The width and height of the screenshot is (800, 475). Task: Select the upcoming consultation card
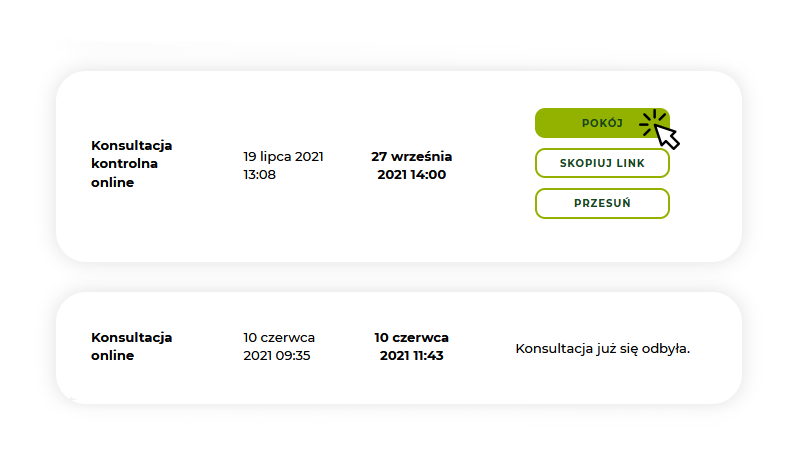coord(399,166)
